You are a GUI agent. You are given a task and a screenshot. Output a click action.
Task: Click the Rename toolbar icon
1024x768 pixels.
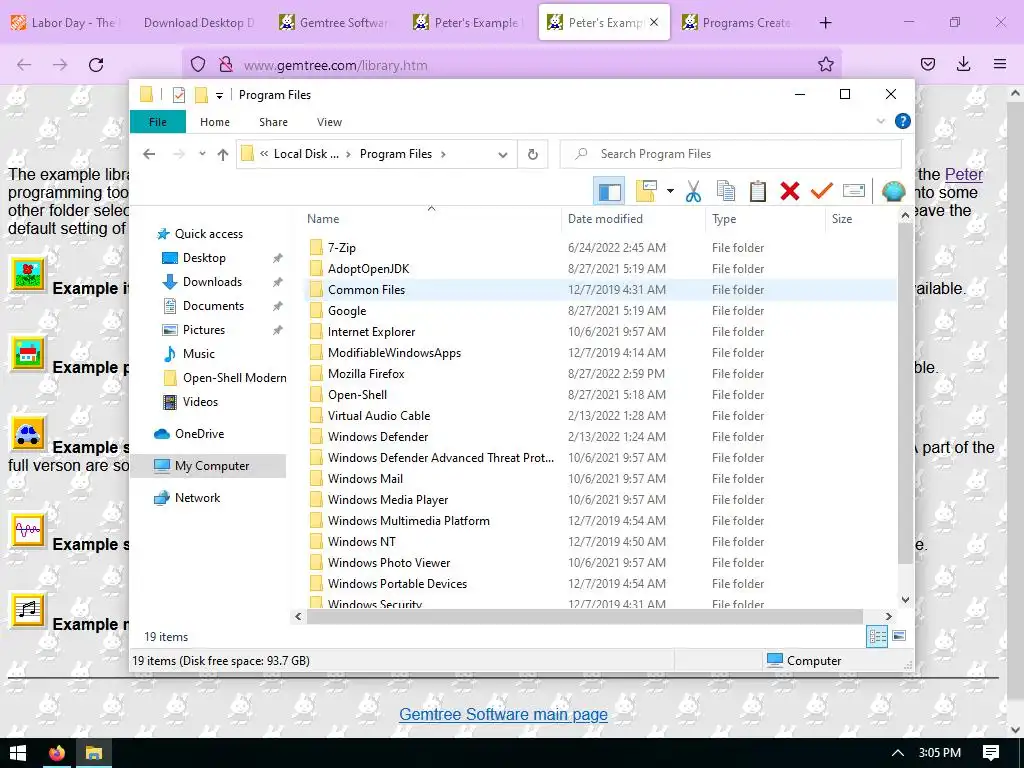854,191
